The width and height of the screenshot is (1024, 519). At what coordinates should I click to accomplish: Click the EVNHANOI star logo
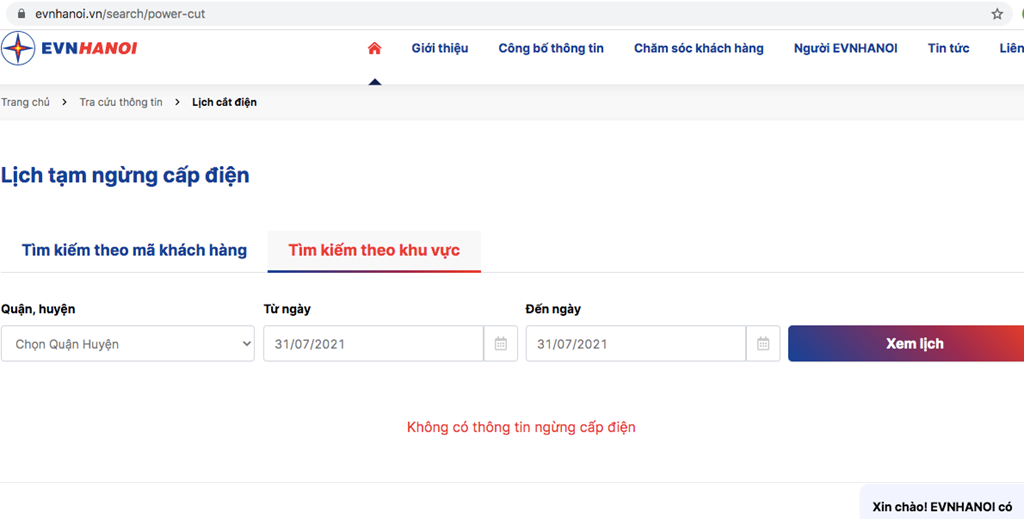tap(18, 48)
